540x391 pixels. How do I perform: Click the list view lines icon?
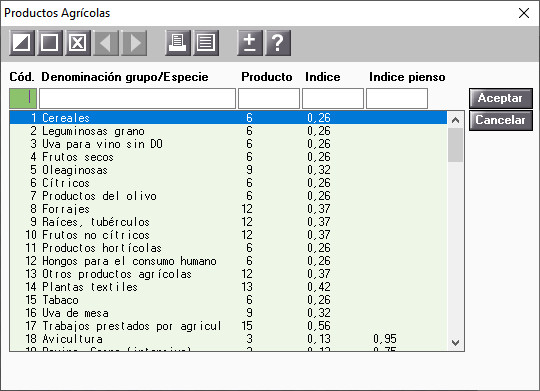pos(206,43)
